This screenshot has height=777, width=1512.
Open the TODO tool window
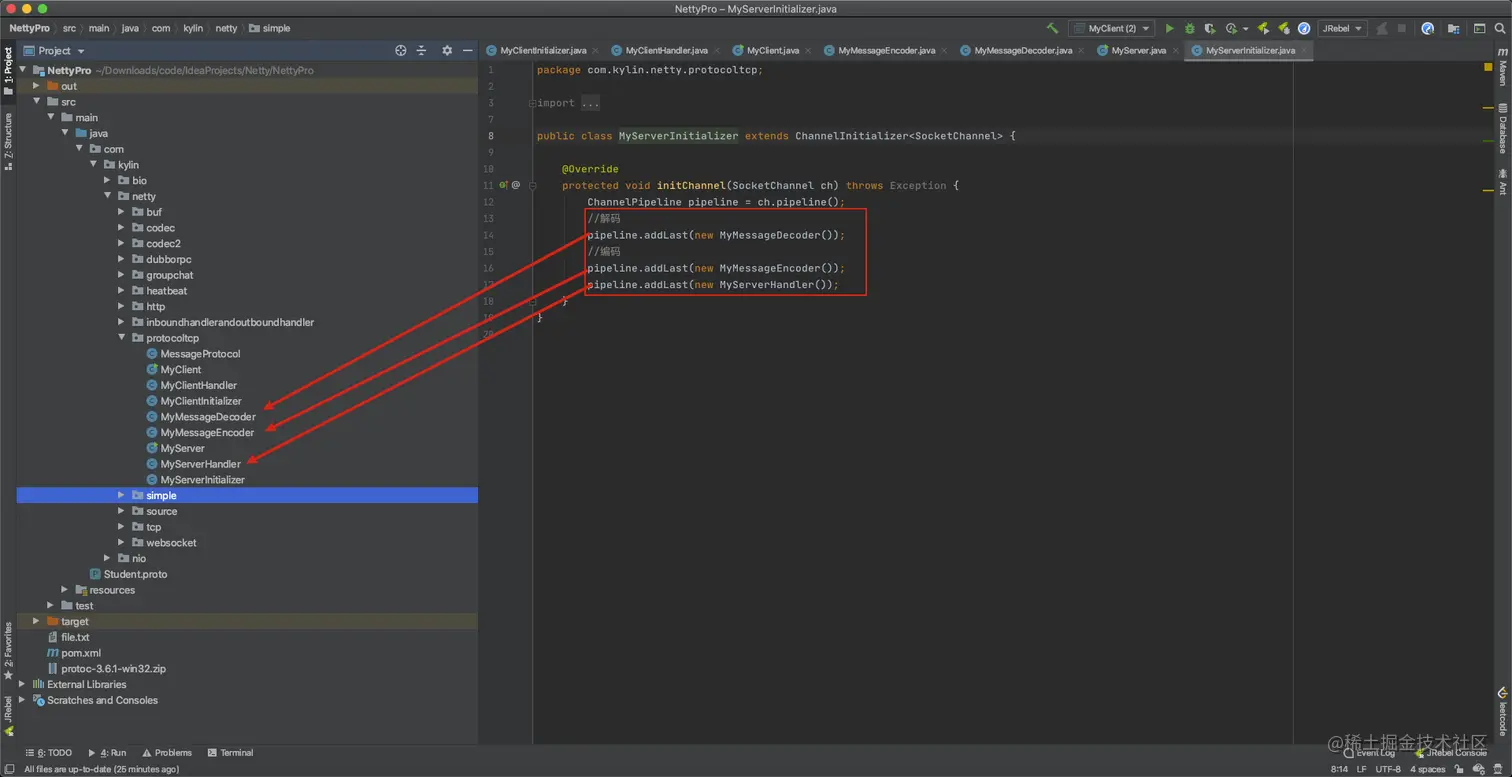(x=50, y=753)
